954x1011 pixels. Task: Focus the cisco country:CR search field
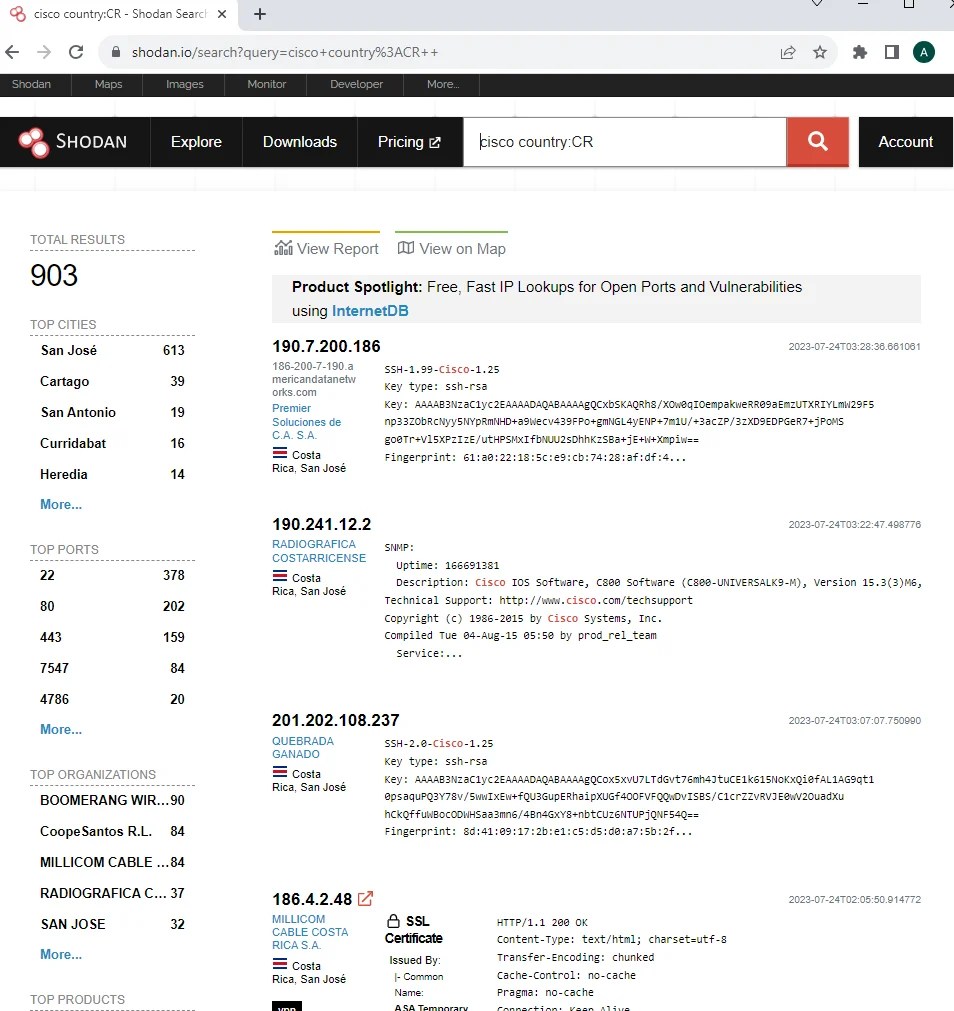(x=625, y=142)
